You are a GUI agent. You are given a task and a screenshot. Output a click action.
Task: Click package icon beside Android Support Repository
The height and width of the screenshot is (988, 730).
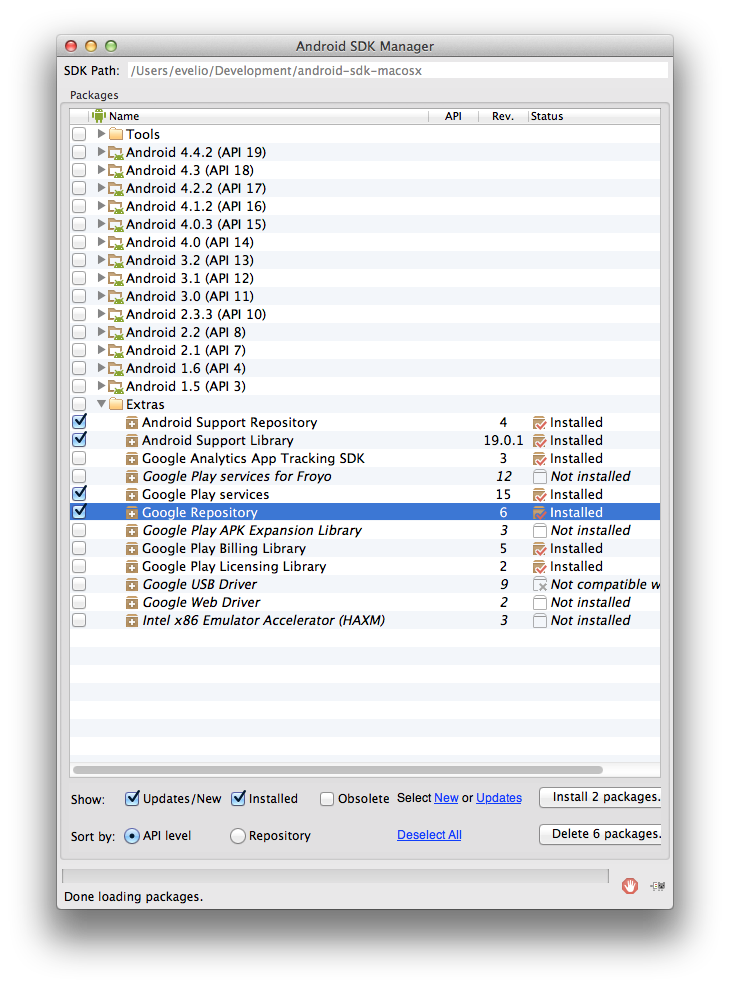coord(132,423)
